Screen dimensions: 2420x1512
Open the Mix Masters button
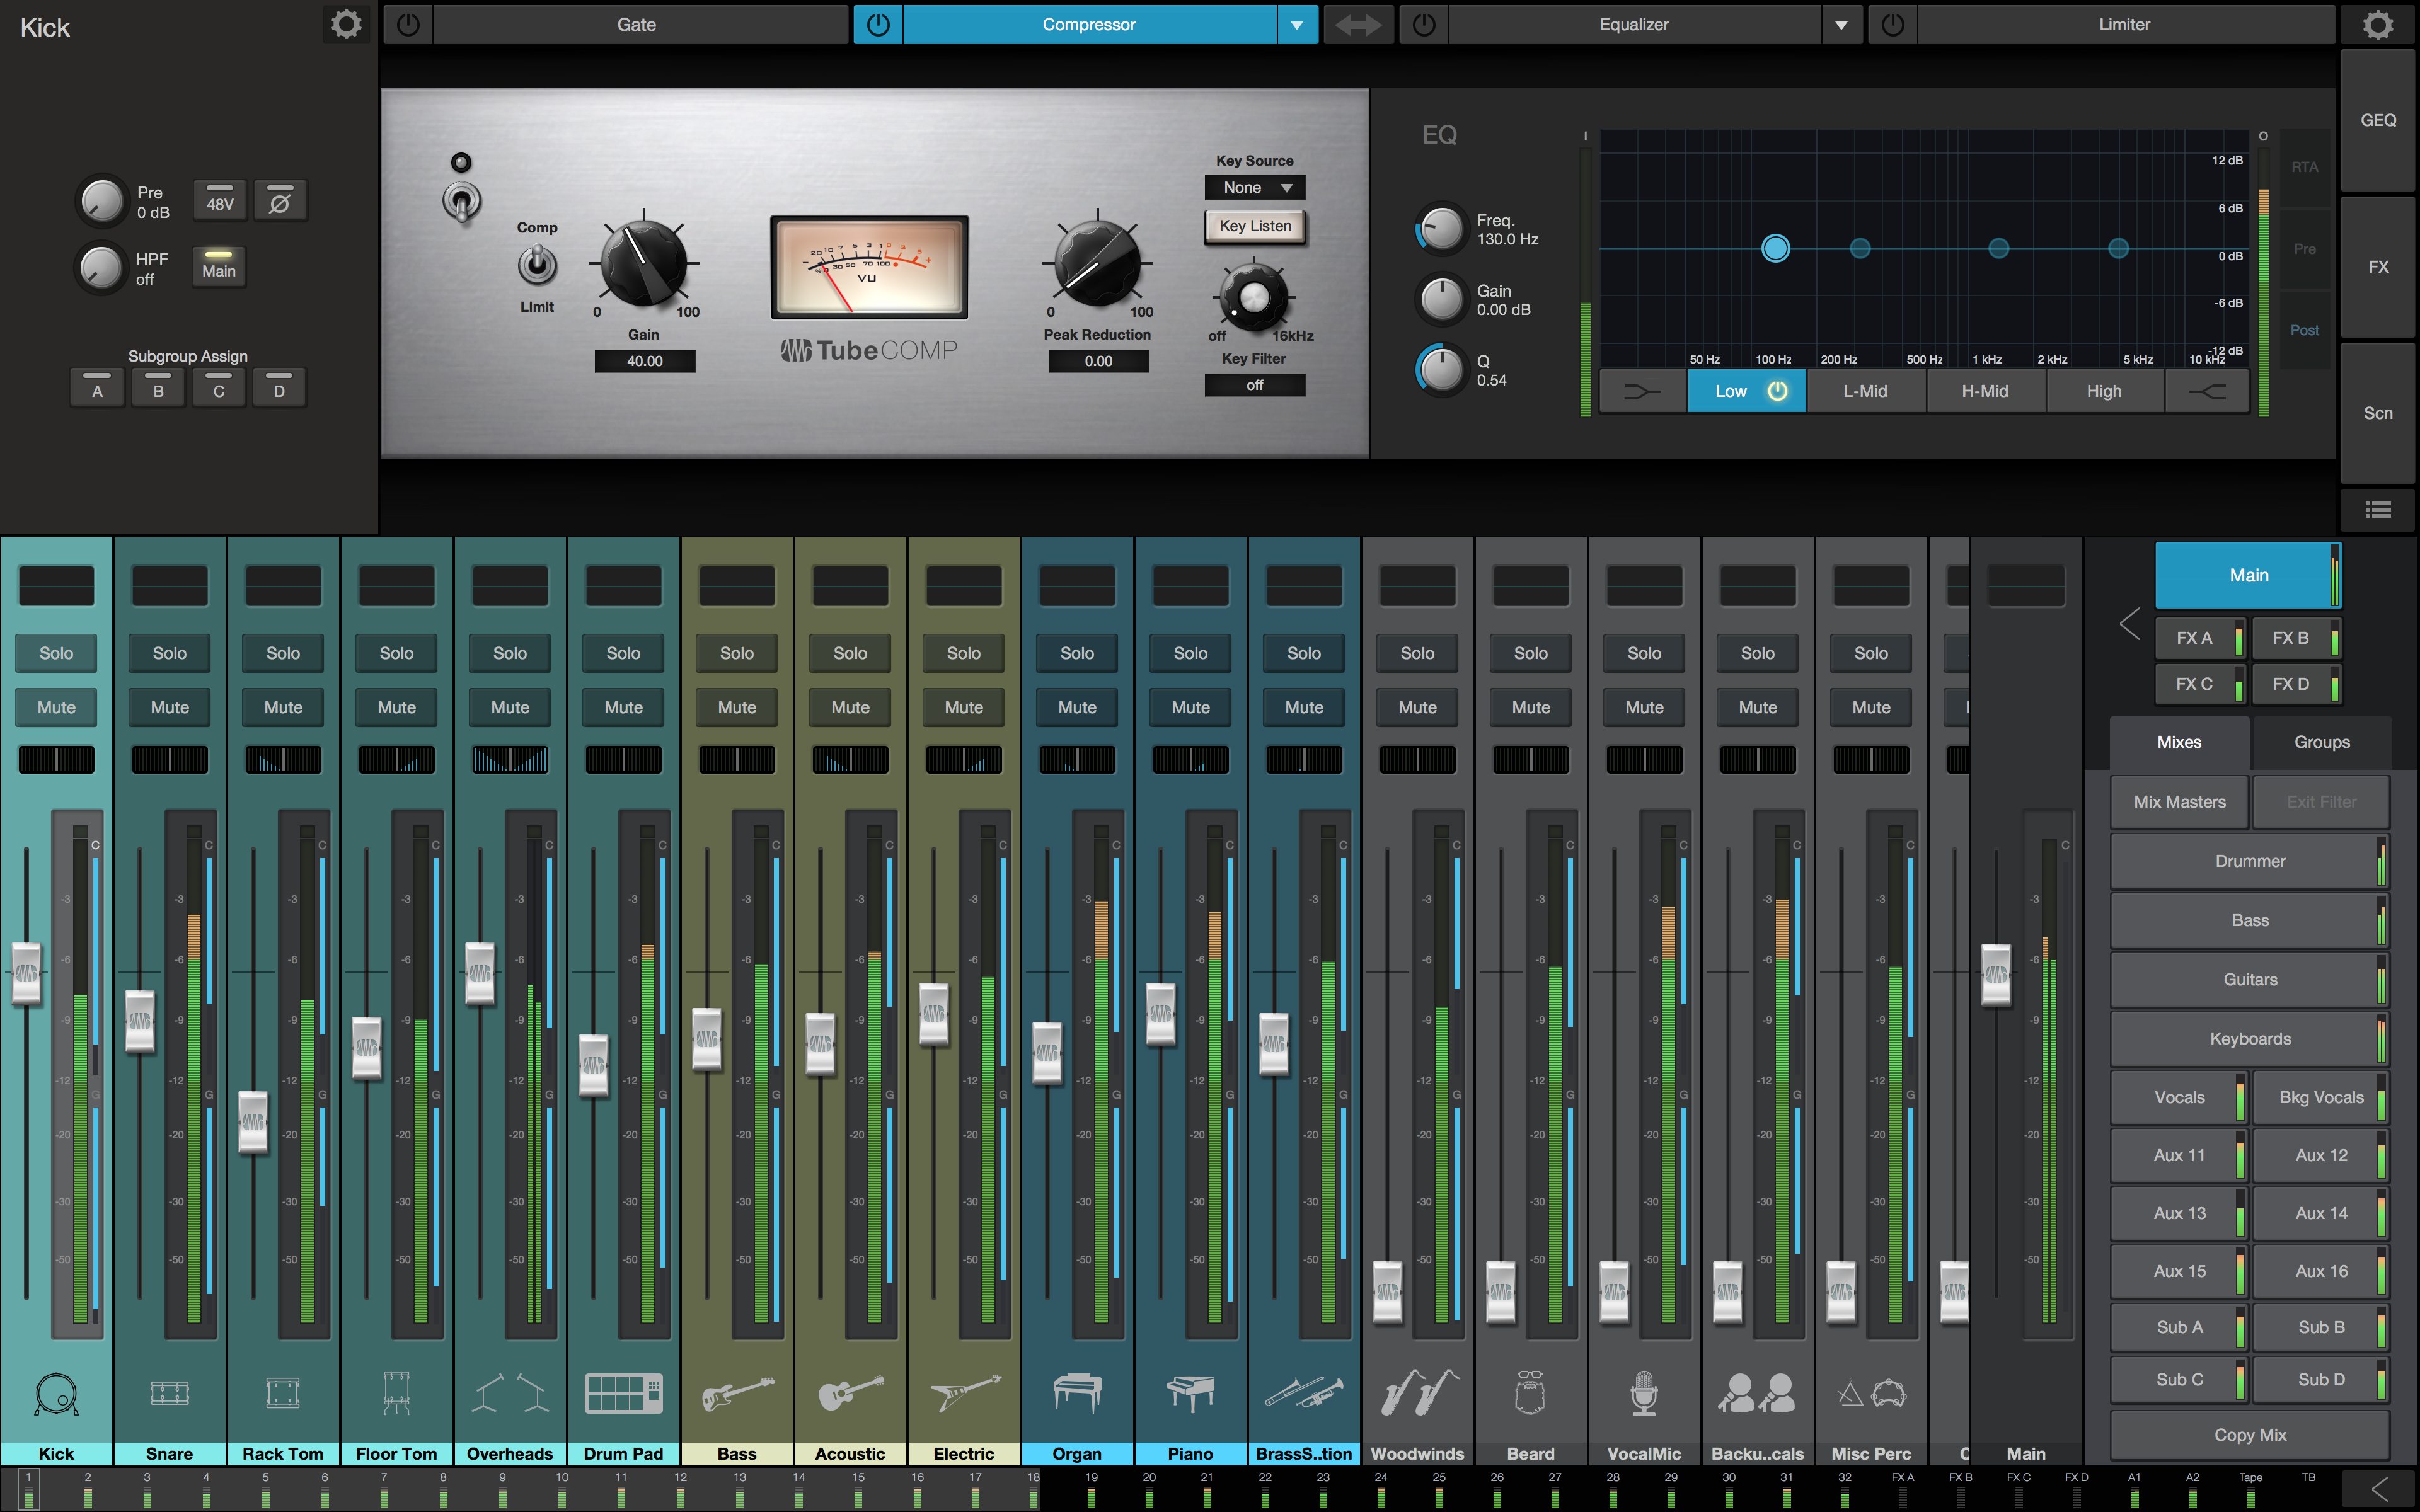pyautogui.click(x=2179, y=802)
